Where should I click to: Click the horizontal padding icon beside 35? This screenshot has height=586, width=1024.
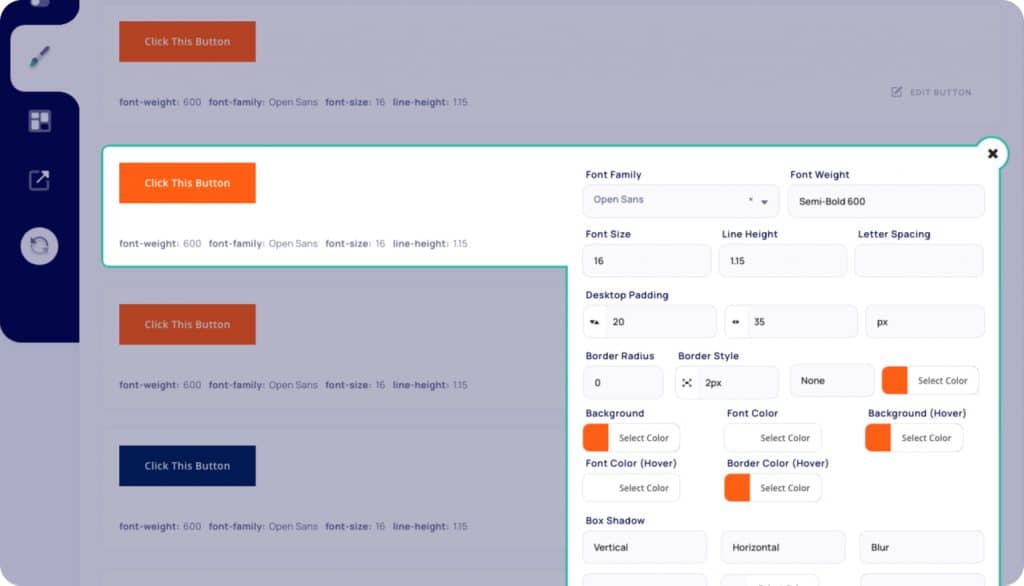click(x=736, y=322)
